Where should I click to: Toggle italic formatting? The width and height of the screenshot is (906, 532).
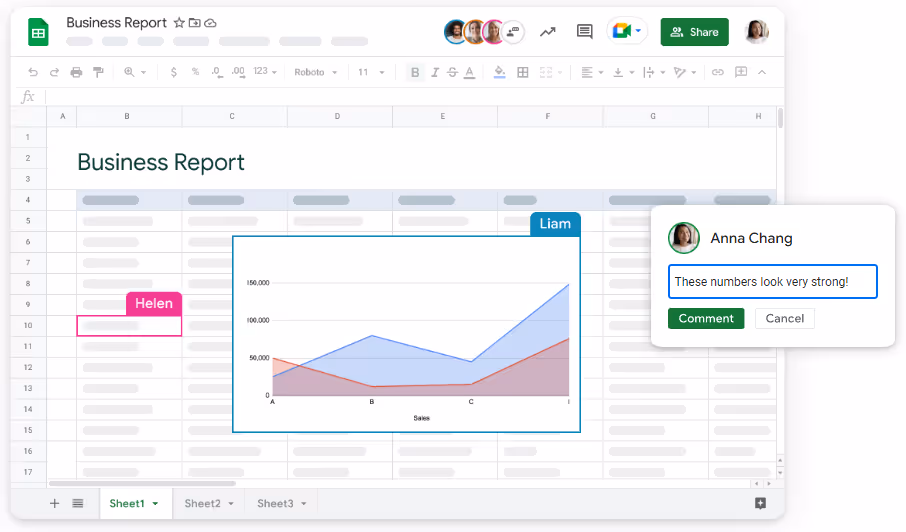[x=435, y=72]
